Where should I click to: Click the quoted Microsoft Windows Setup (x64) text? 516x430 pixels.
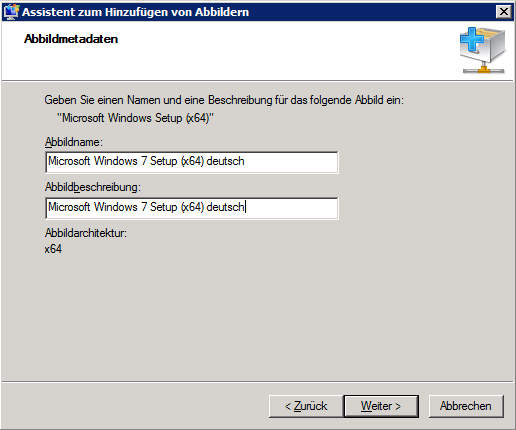point(135,118)
